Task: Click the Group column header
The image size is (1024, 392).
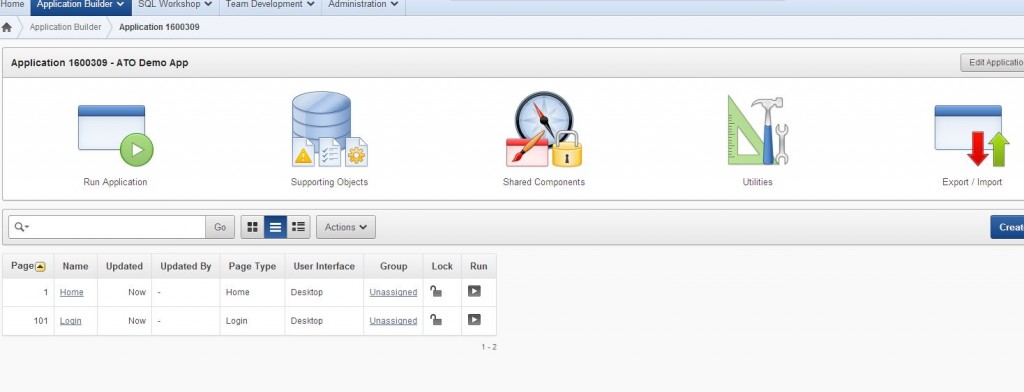Action: 394,266
